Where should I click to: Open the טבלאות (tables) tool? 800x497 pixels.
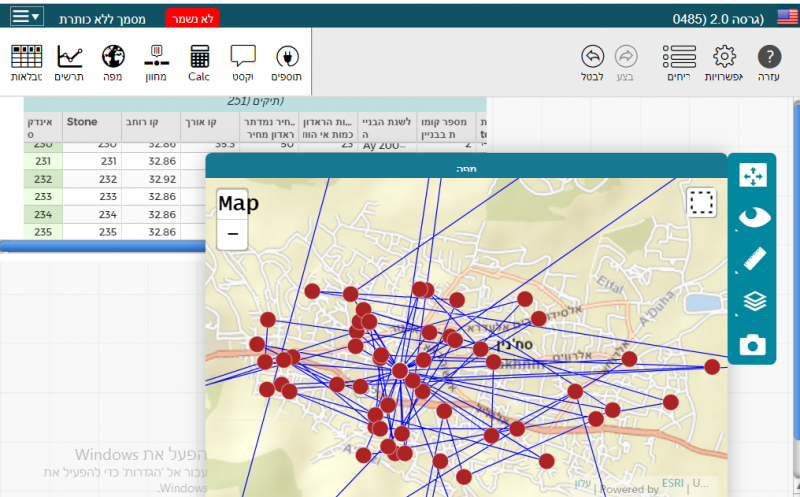pos(26,62)
